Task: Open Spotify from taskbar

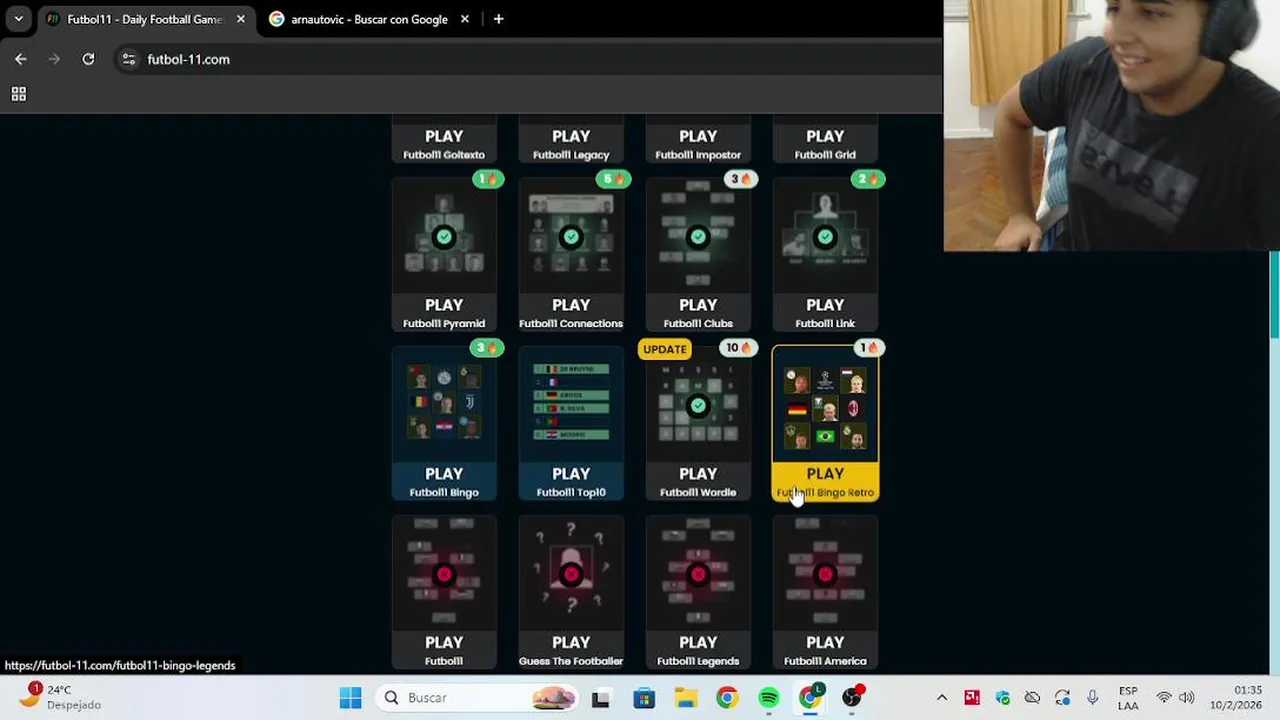Action: 768,698
